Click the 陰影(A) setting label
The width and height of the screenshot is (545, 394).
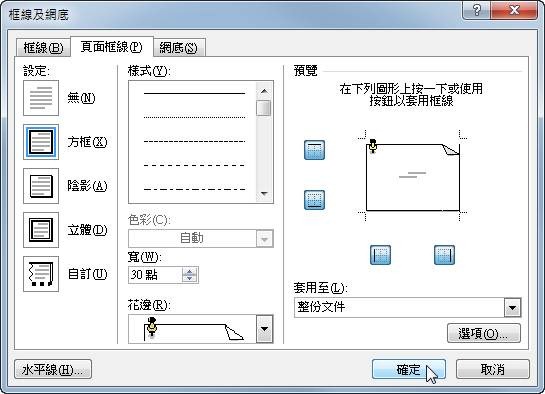coord(87,186)
